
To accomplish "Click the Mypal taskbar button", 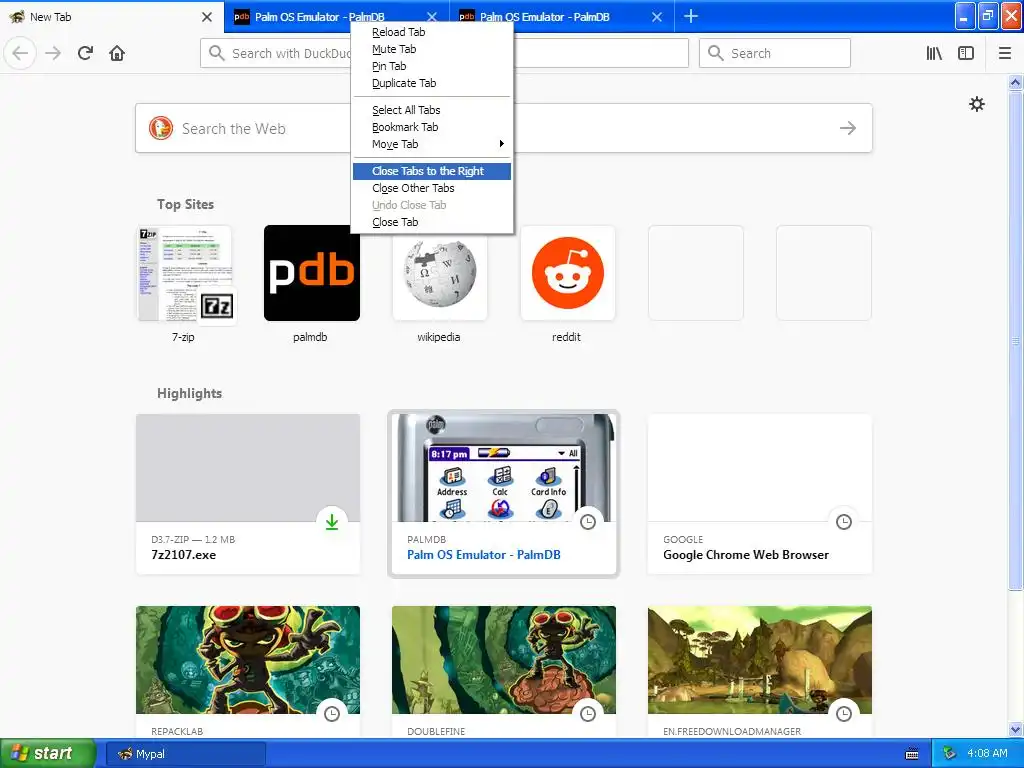I will point(186,754).
